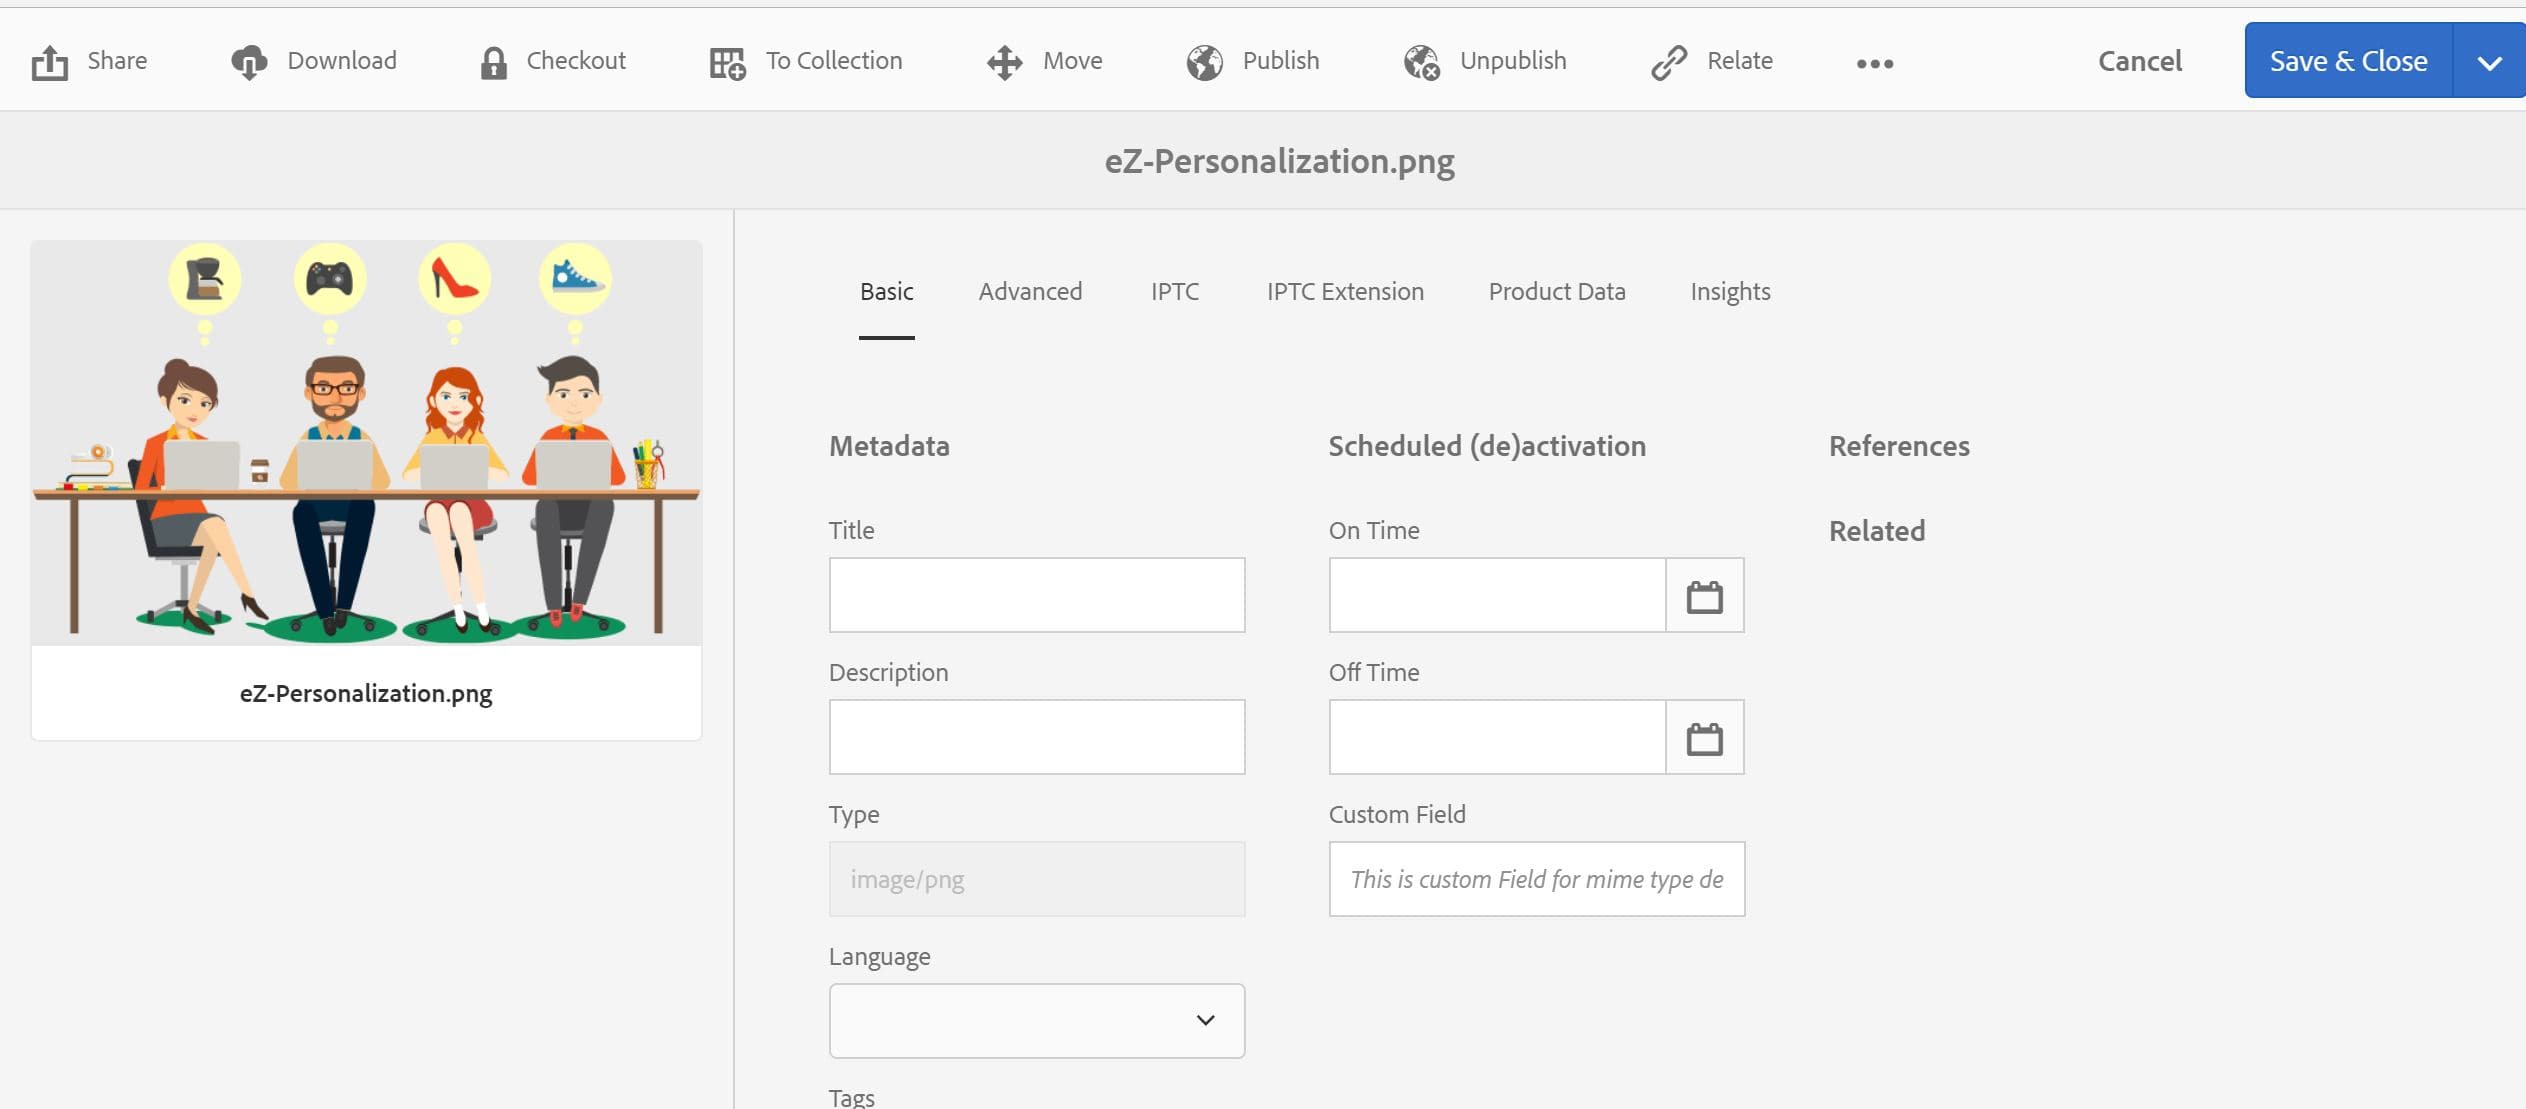Select the Insights tab

click(x=1728, y=291)
